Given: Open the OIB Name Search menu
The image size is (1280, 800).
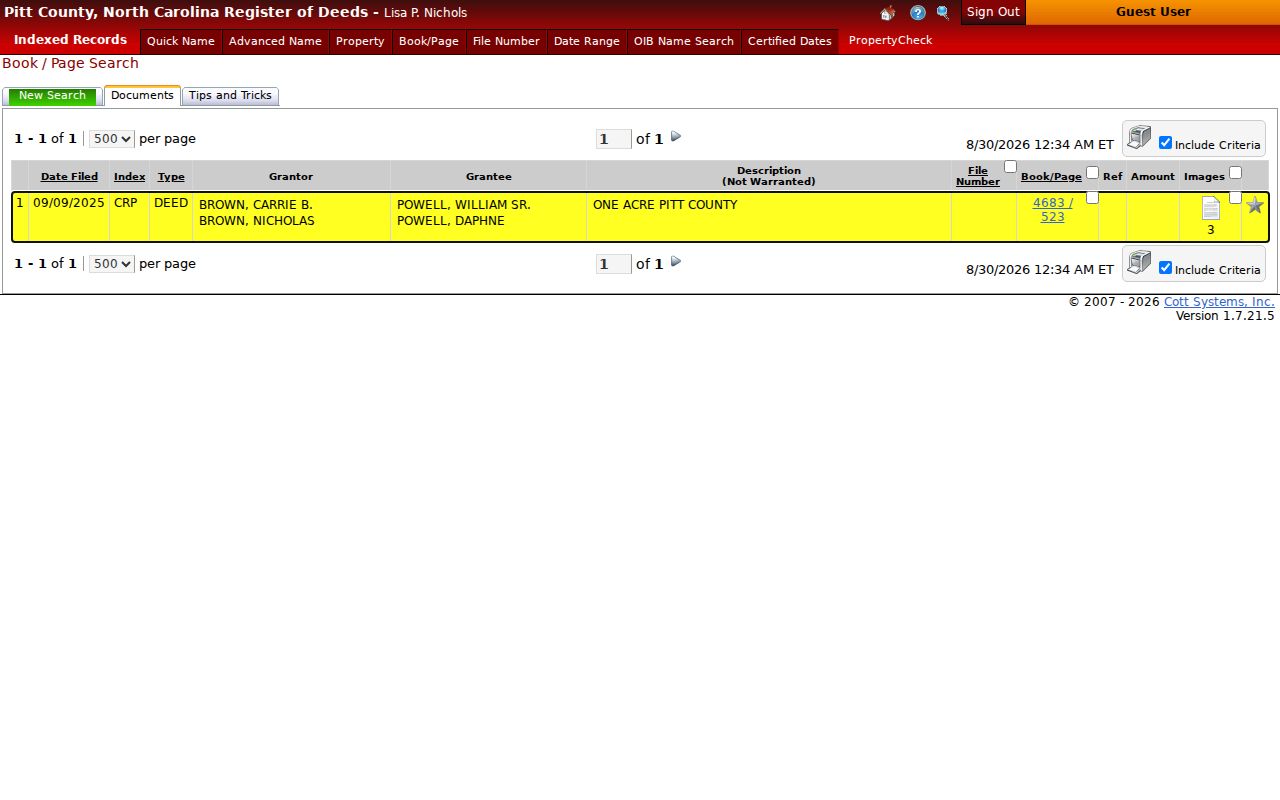Looking at the screenshot, I should click(x=684, y=41).
